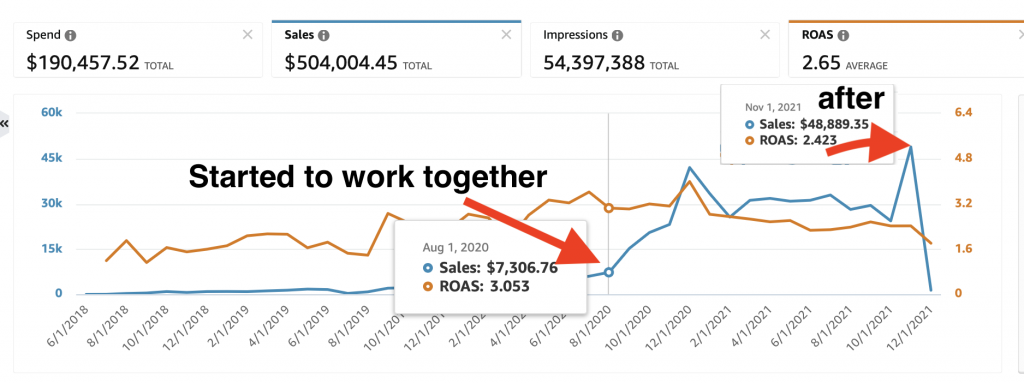
Task: Select the Sales metric card
Action: click(x=396, y=49)
